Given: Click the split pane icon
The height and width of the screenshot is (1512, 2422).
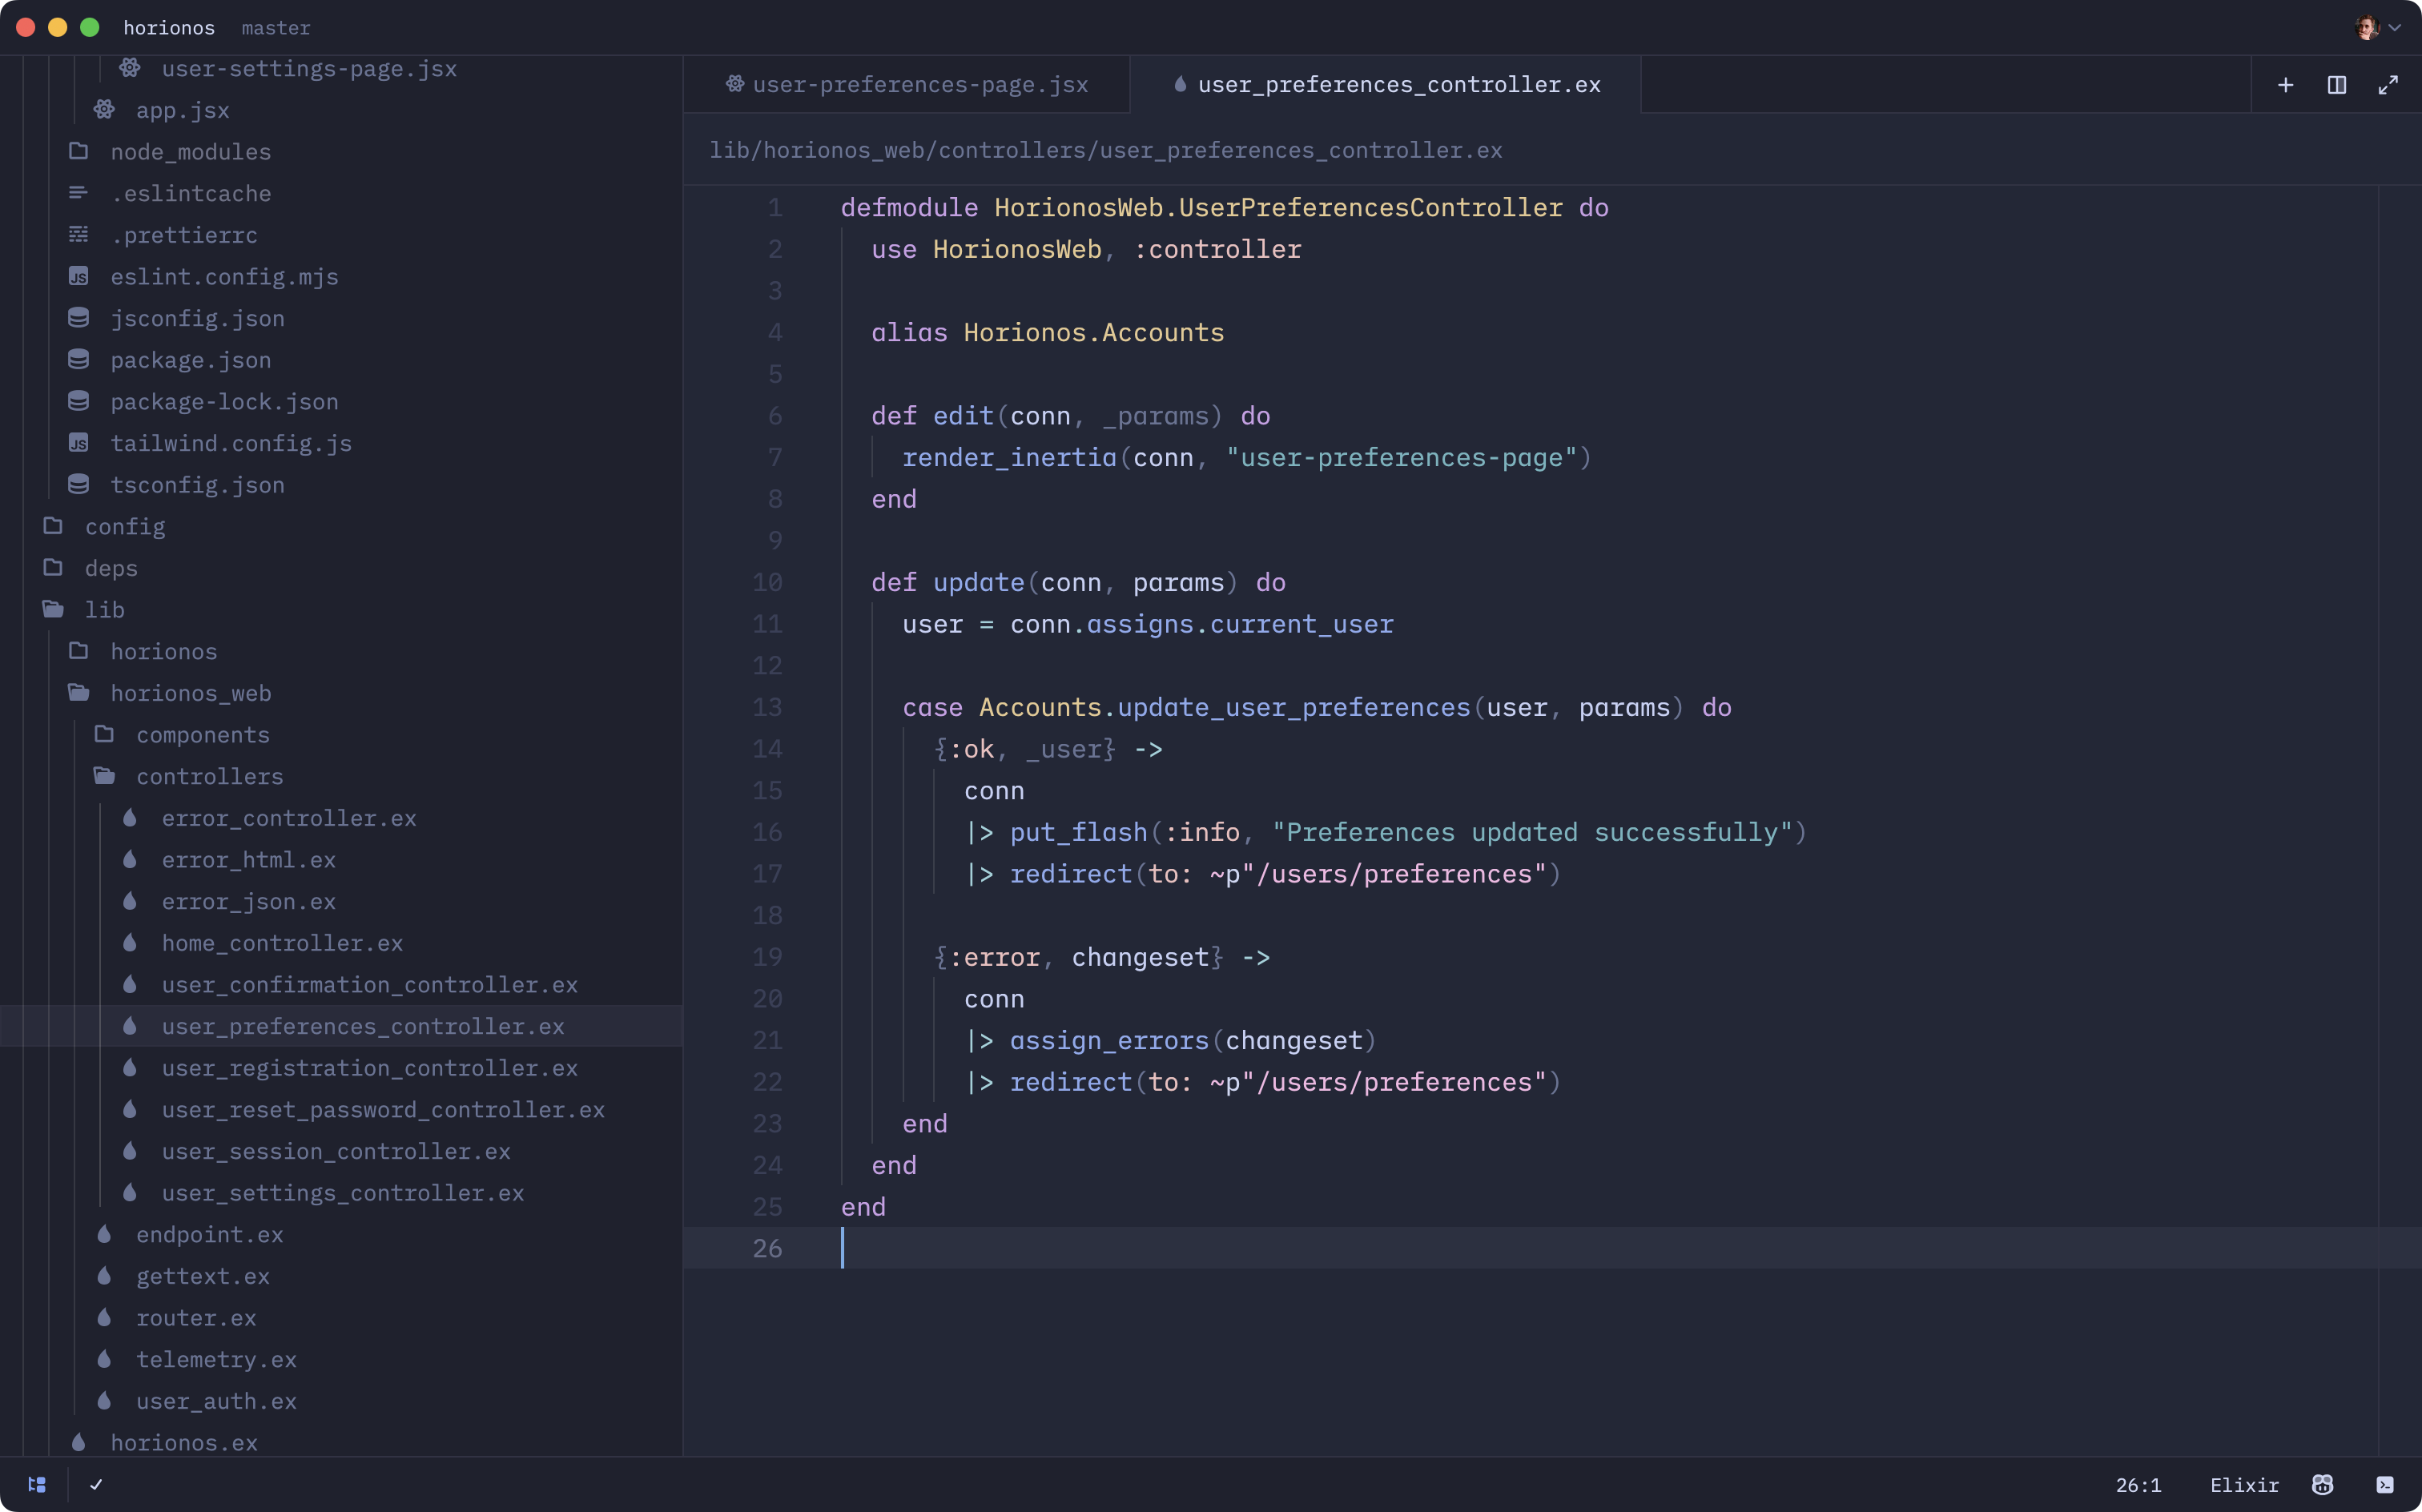Looking at the screenshot, I should tap(2336, 85).
